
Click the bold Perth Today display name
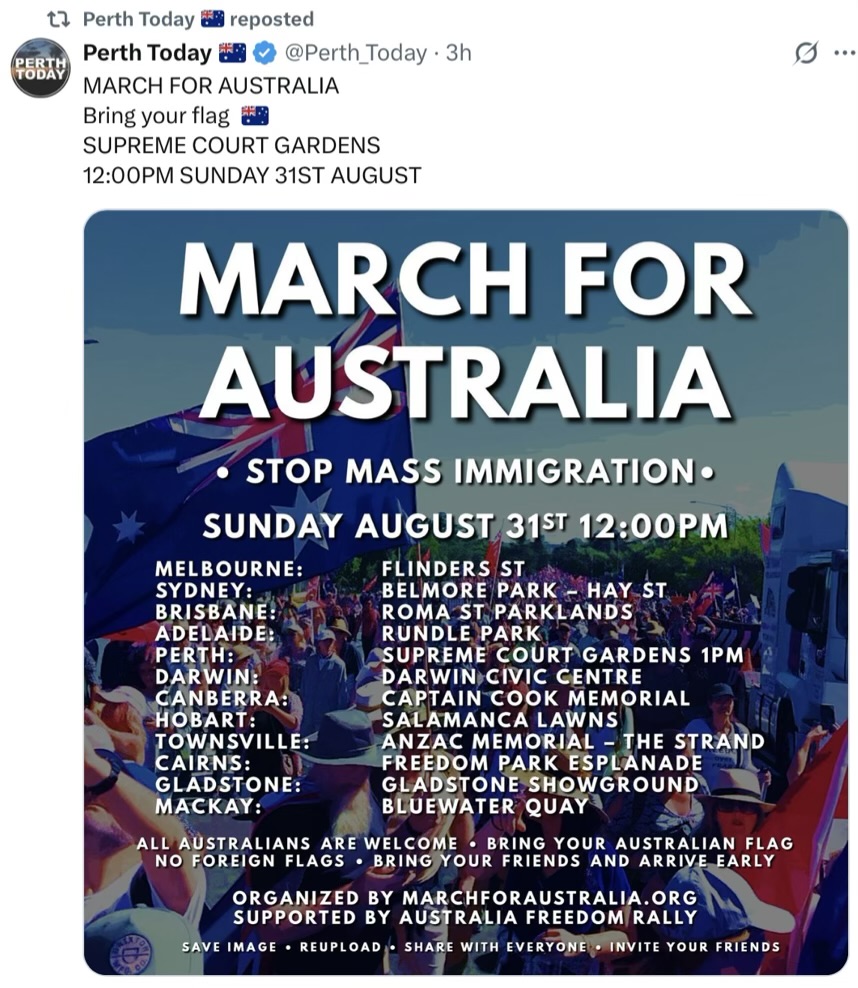pos(147,53)
